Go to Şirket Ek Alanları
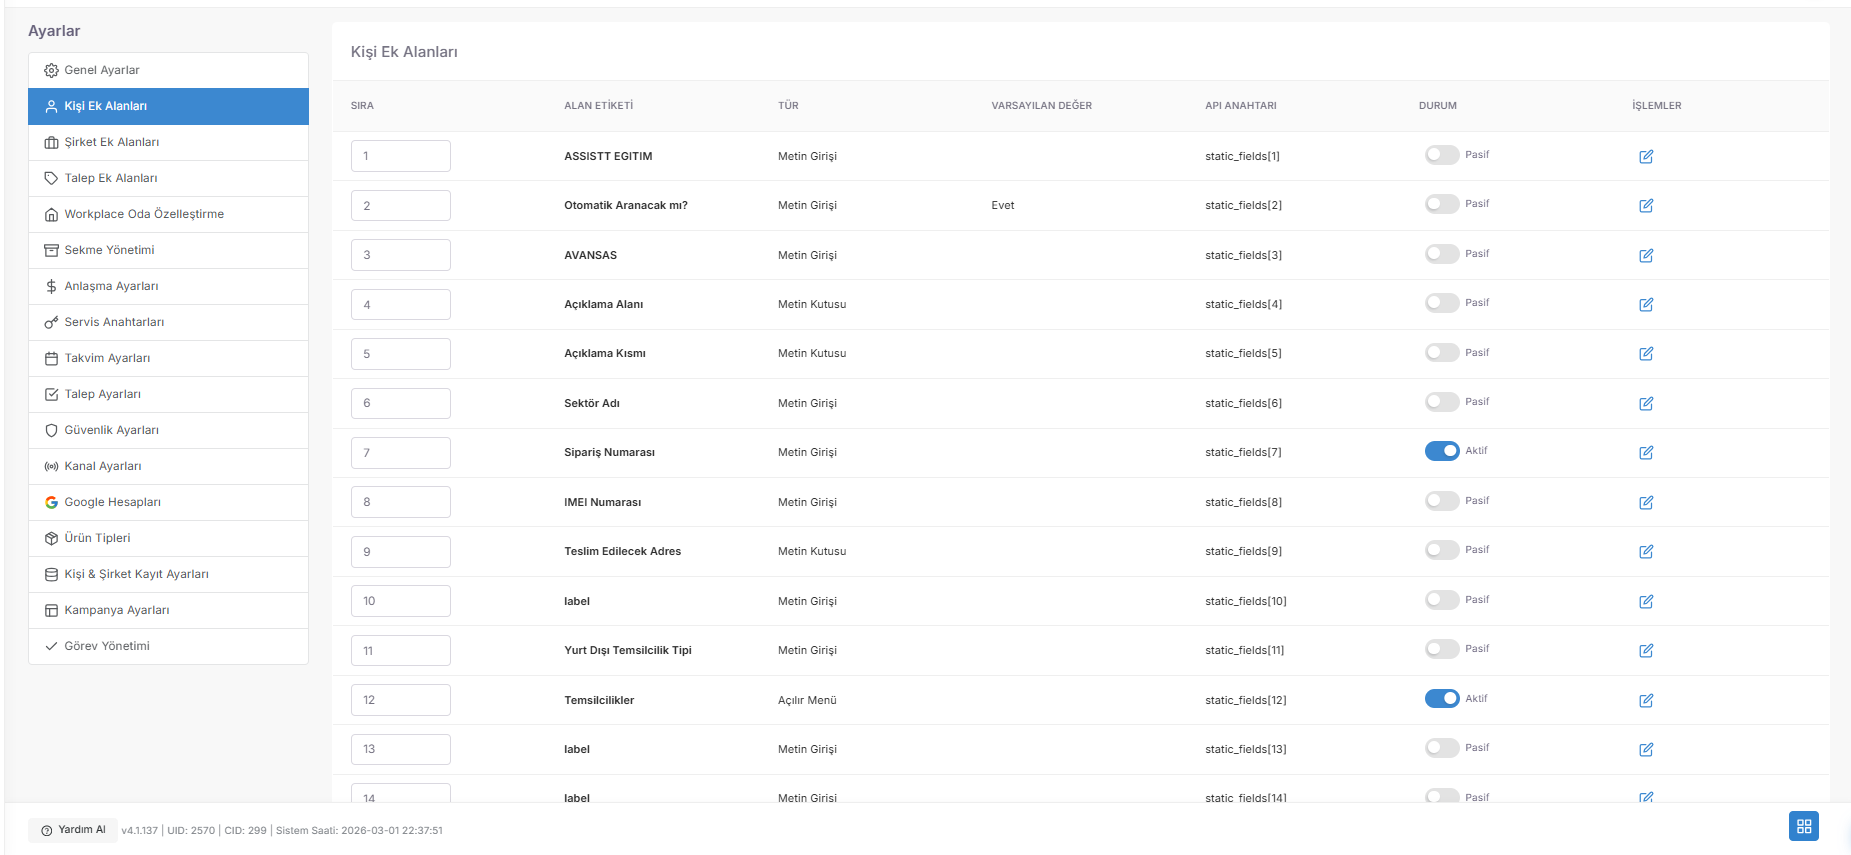Image resolution: width=1851 pixels, height=855 pixels. (168, 142)
